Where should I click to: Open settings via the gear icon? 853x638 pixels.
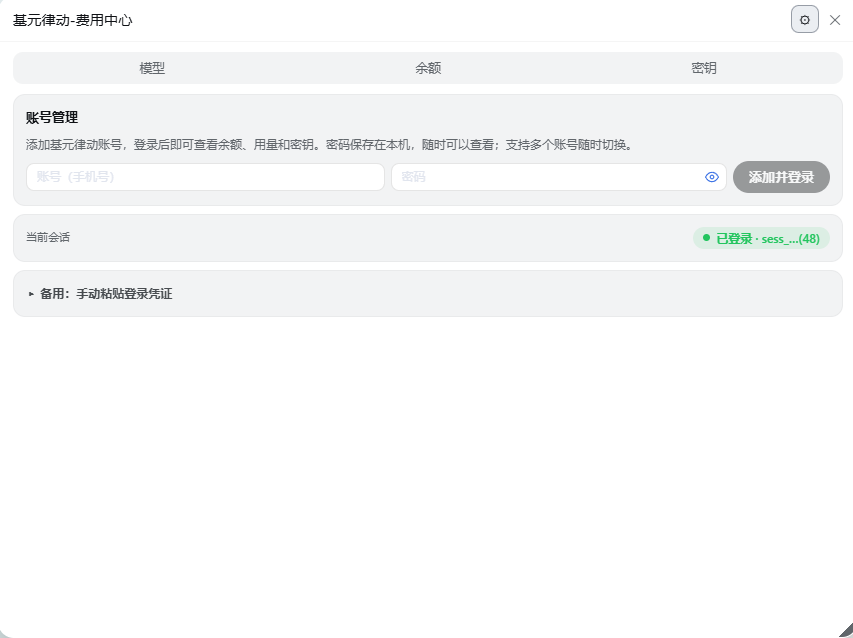804,20
